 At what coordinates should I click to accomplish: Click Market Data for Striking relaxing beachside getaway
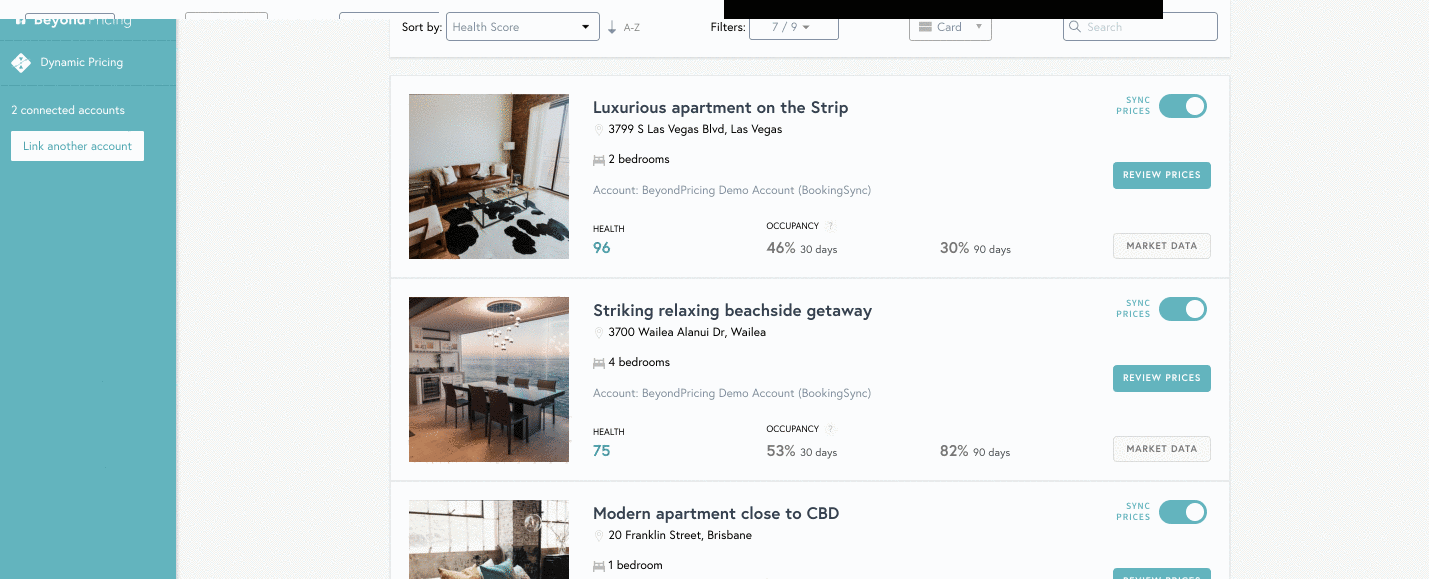click(x=1162, y=449)
